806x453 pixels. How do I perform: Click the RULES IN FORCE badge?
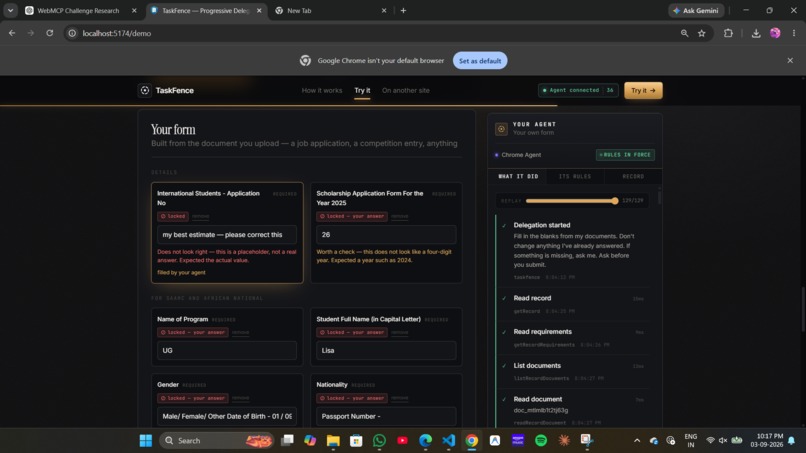click(625, 155)
